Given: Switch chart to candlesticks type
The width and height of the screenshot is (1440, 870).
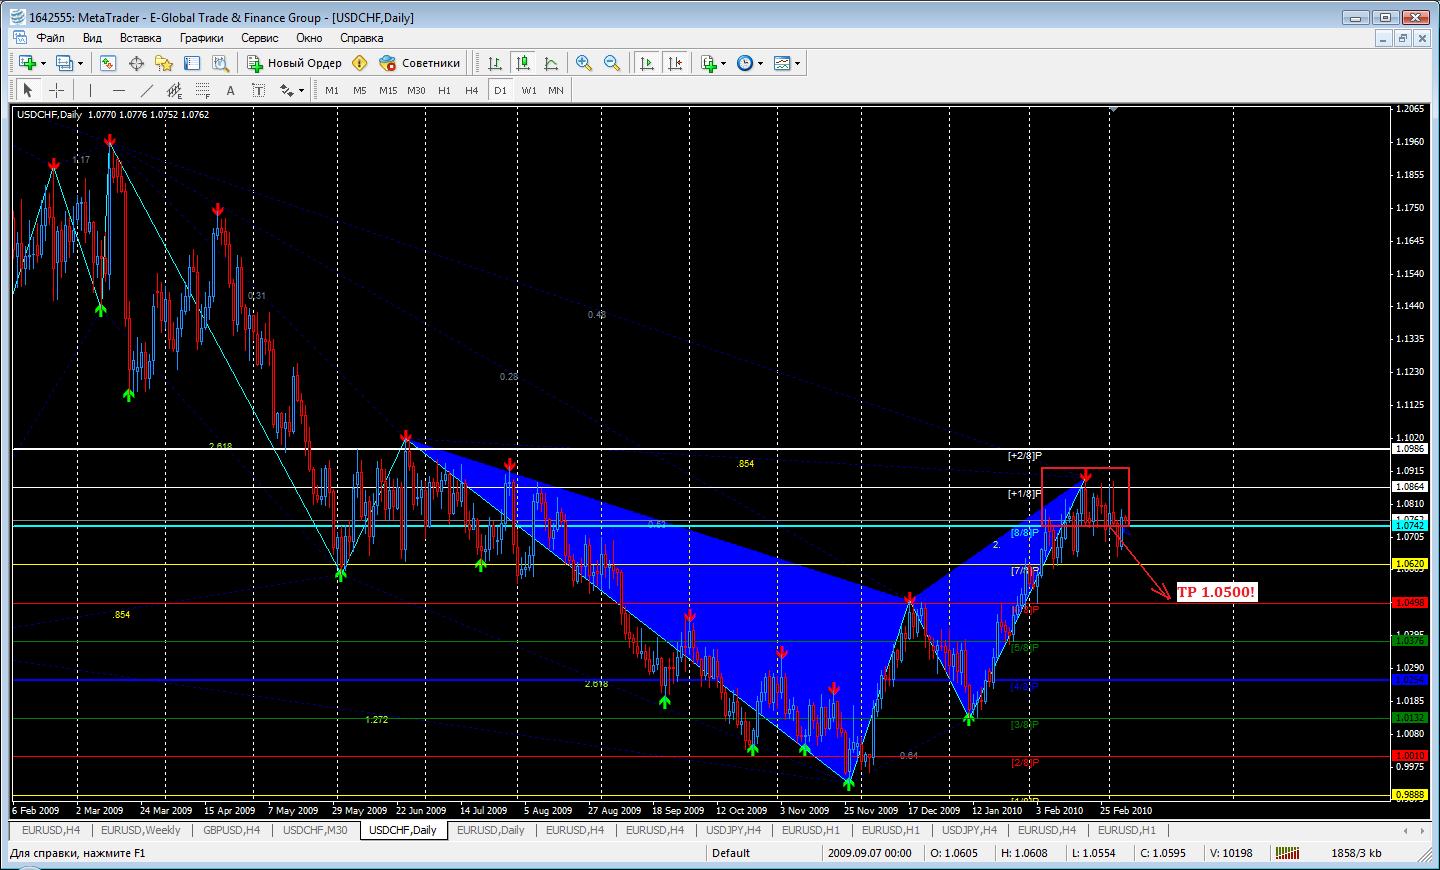Looking at the screenshot, I should [x=522, y=63].
